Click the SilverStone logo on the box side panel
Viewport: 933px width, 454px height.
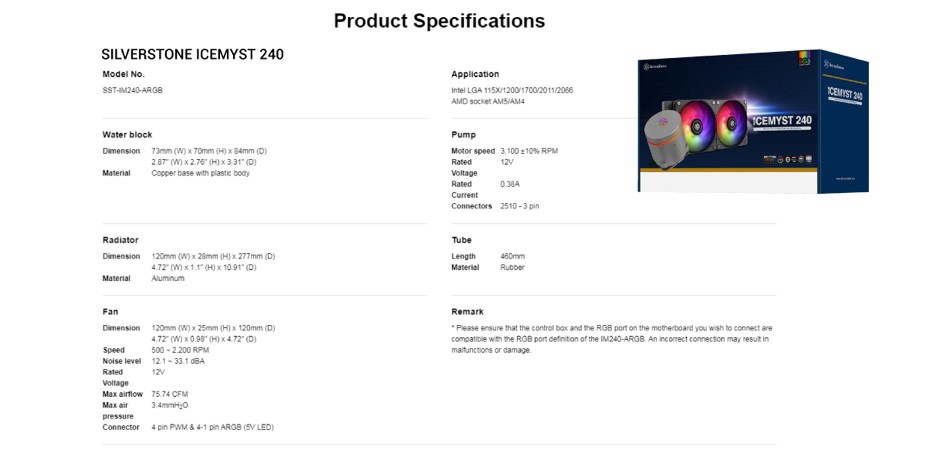(835, 65)
